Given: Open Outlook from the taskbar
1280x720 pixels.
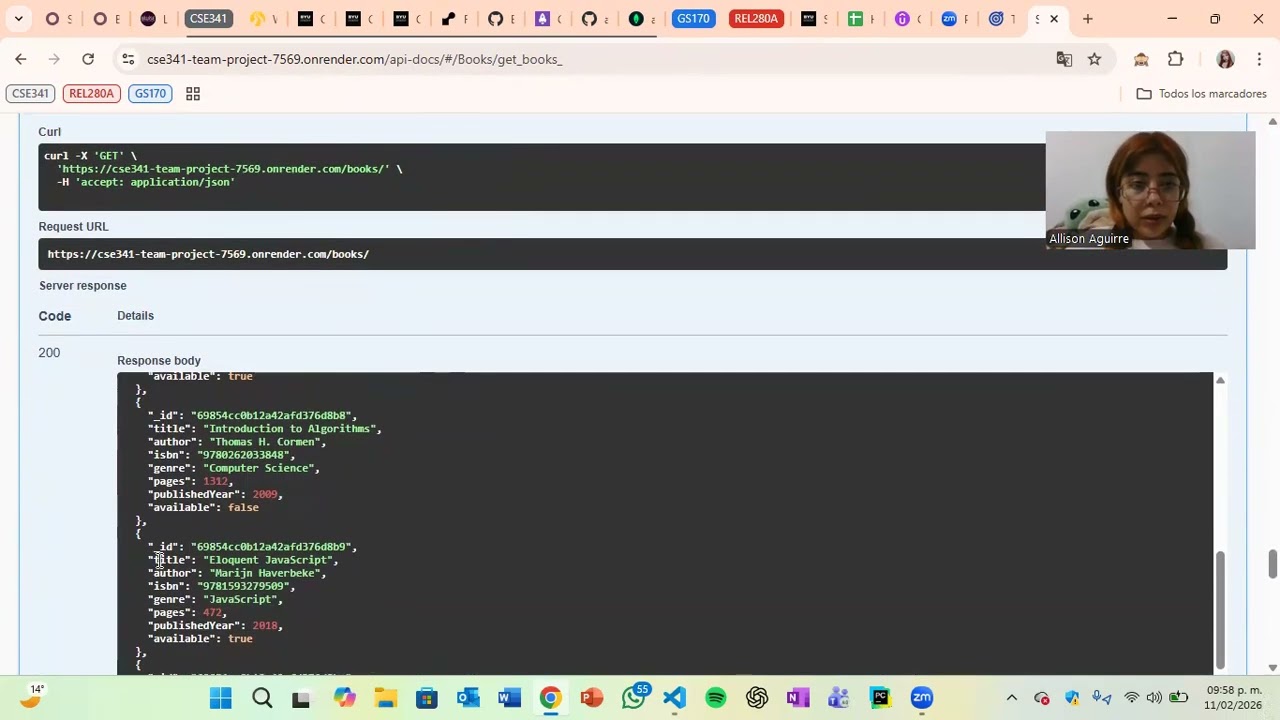Looking at the screenshot, I should [468, 698].
